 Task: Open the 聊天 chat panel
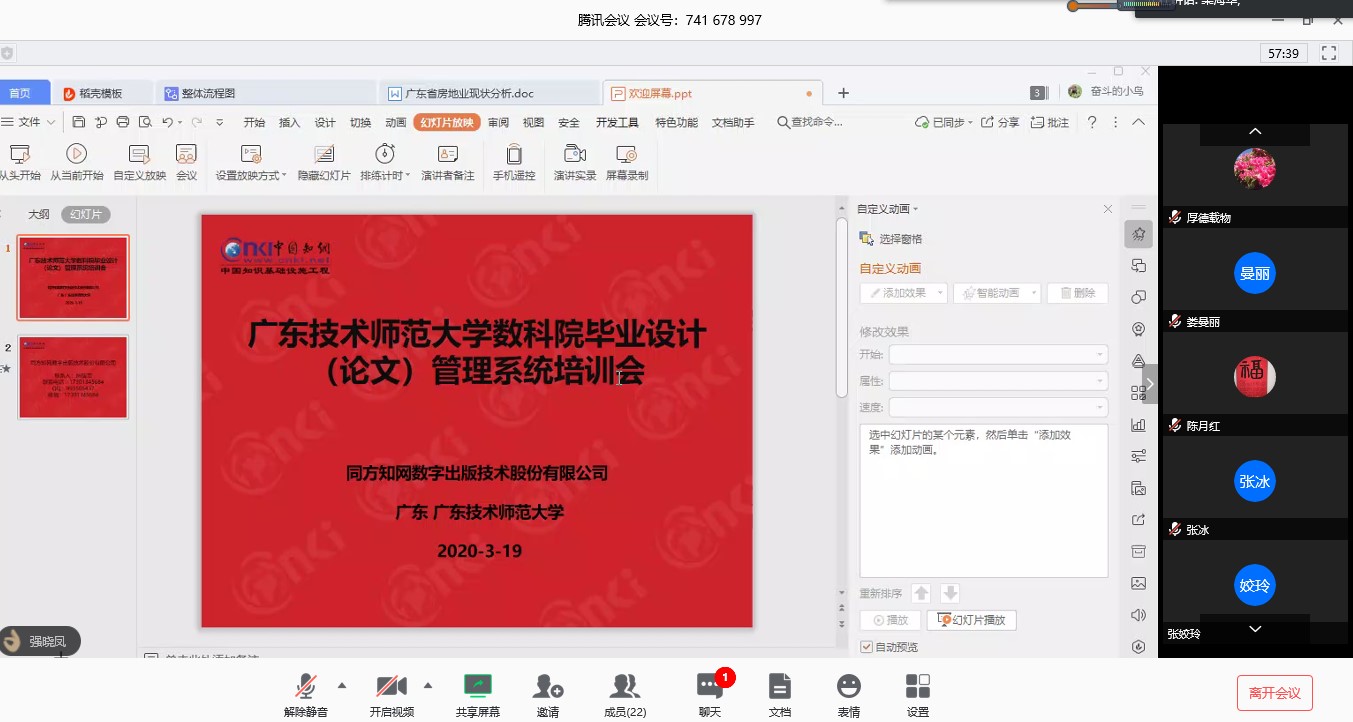pyautogui.click(x=710, y=687)
